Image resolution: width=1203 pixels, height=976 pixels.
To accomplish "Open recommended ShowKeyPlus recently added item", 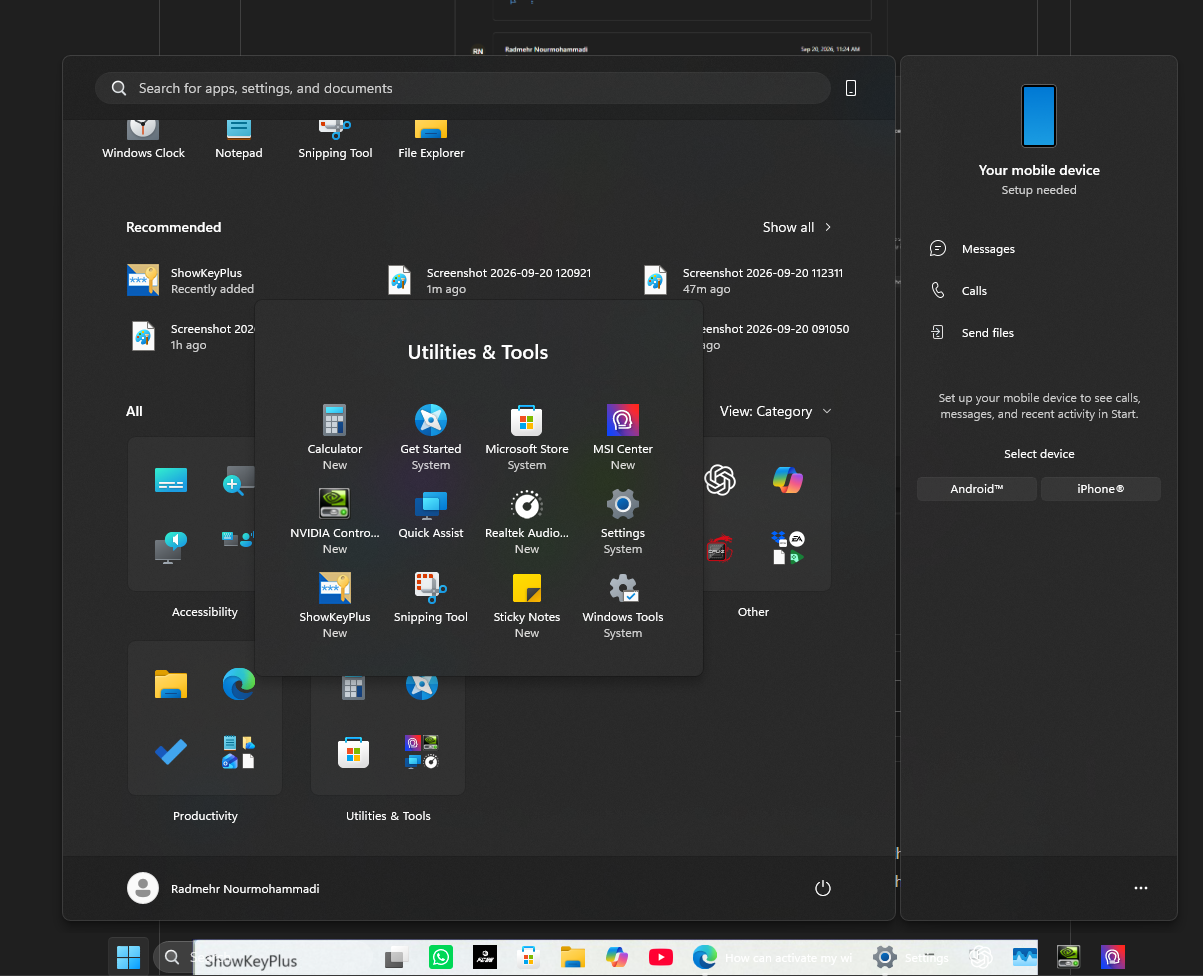I will click(191, 280).
